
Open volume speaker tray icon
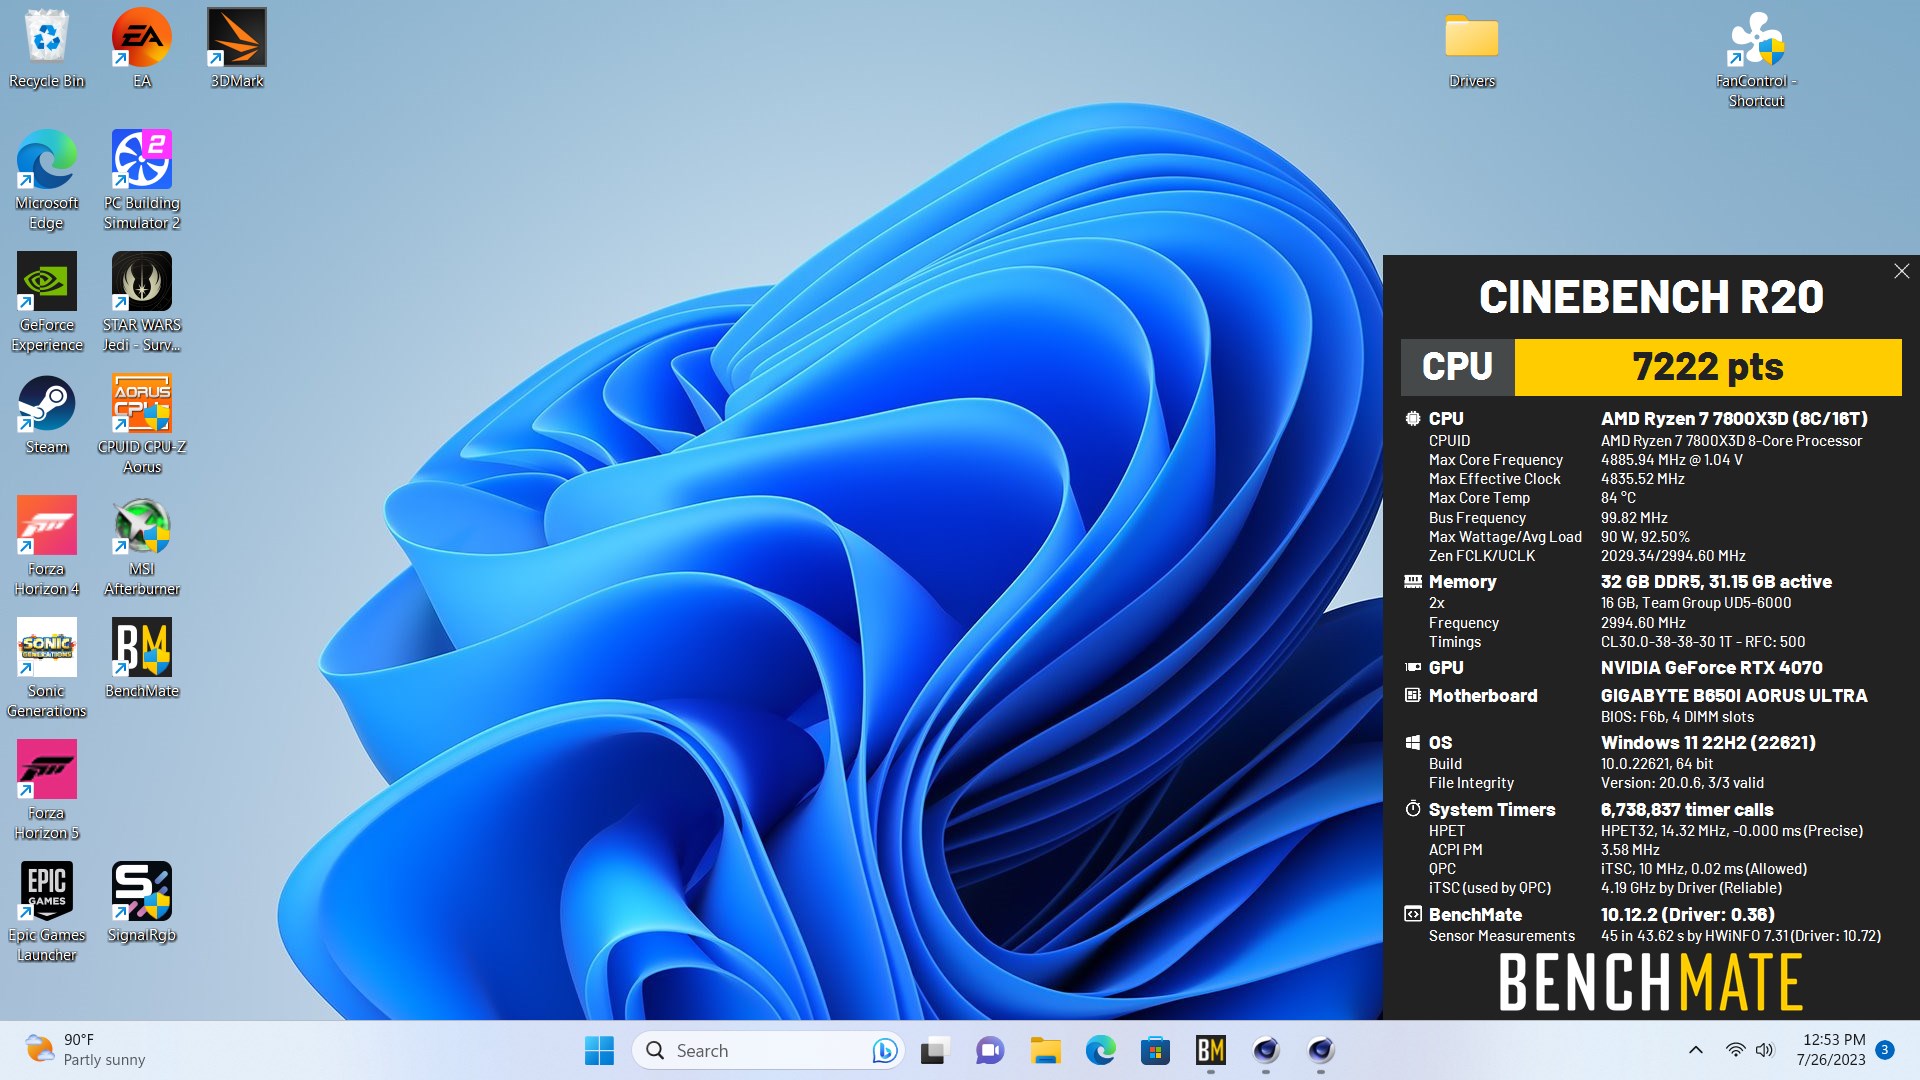pos(1764,1050)
